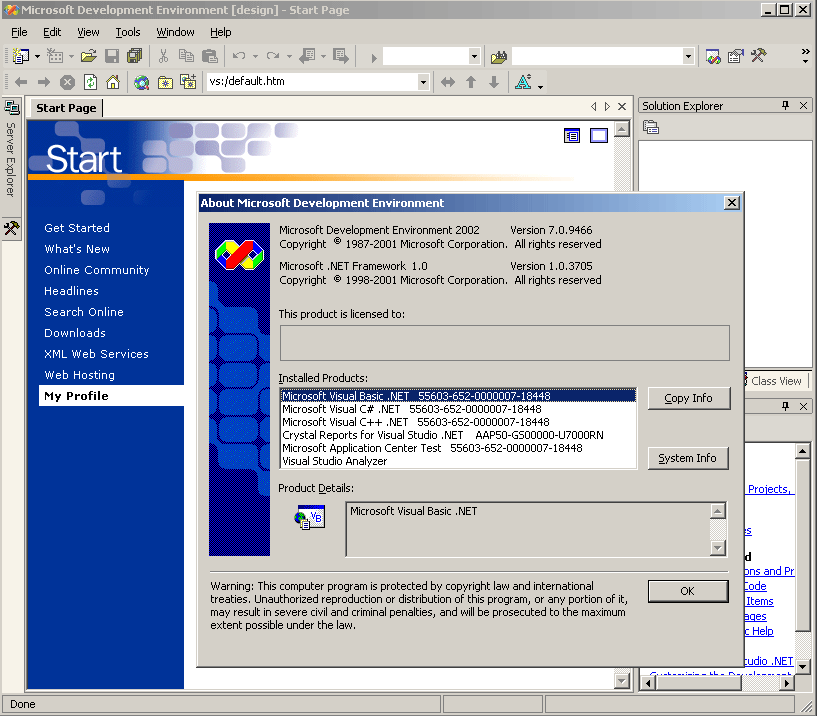The height and width of the screenshot is (716, 817).
Task: Click the Save All toolbar icon
Action: pyautogui.click(x=134, y=56)
